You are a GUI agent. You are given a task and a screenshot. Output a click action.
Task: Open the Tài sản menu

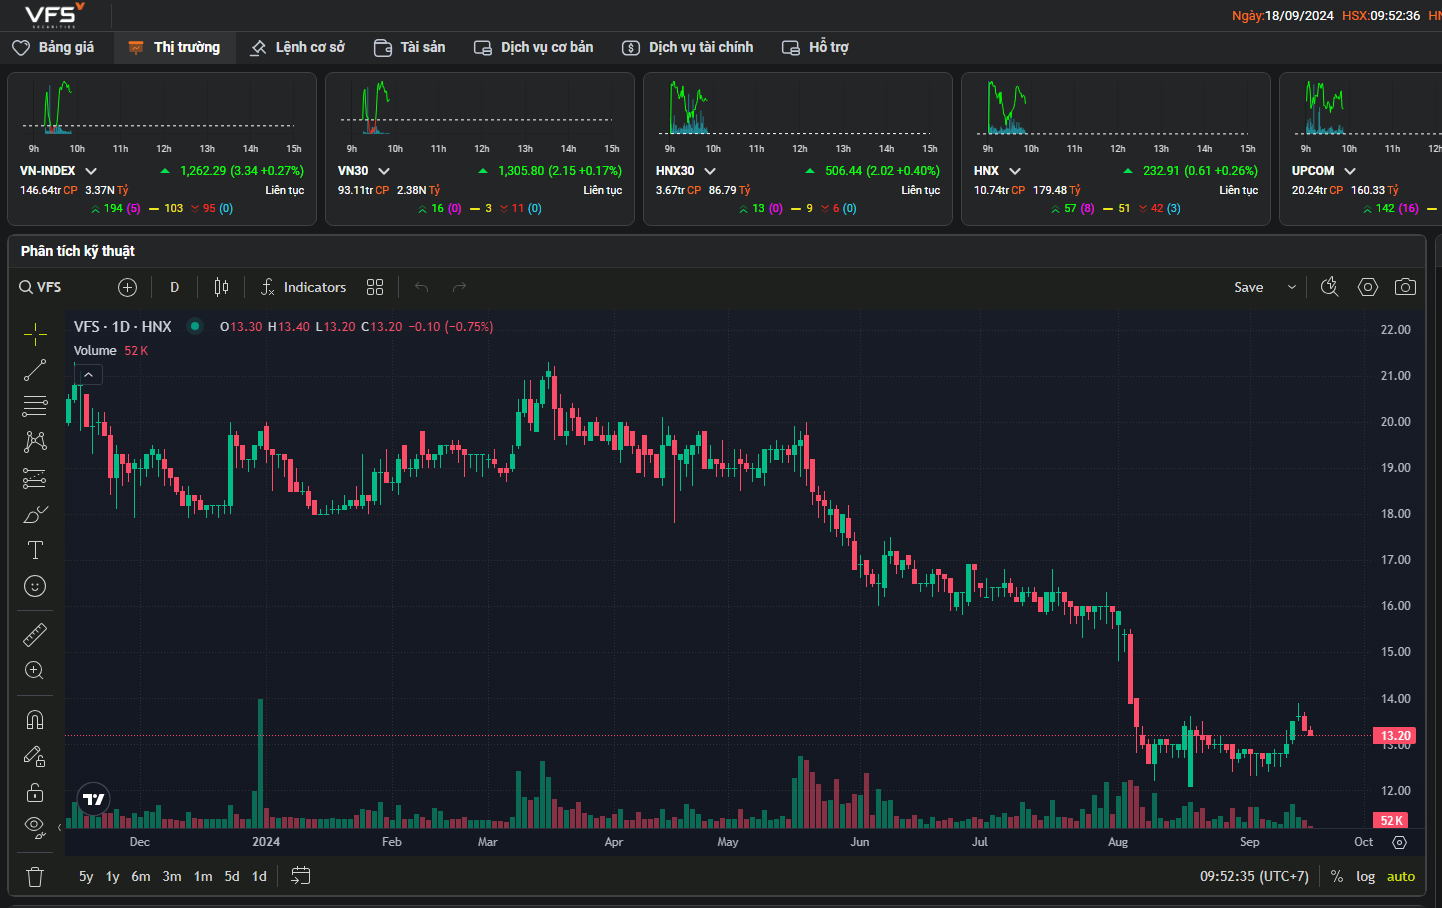click(x=409, y=47)
